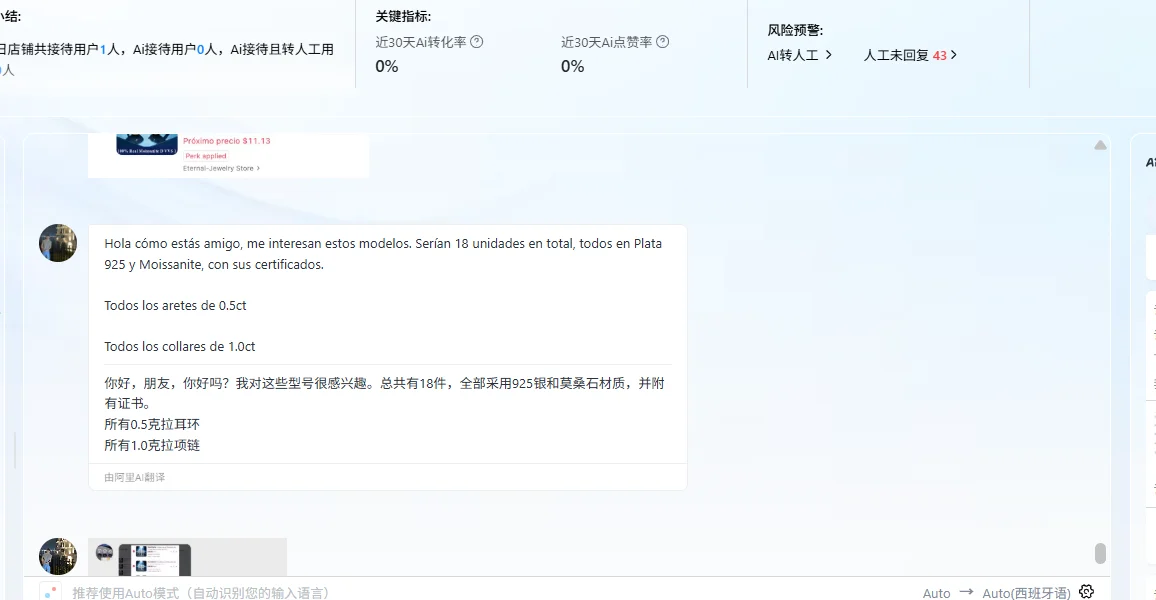This screenshot has width=1156, height=600.
Task: Click sender avatar beside the Hola message
Action: pyautogui.click(x=58, y=243)
